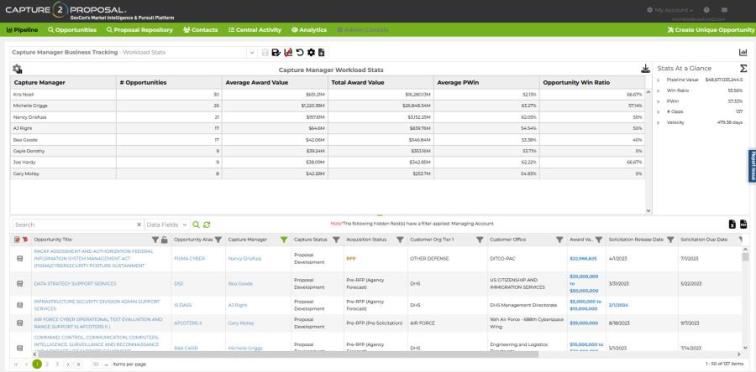Expand Pipeline Value in Stats At a Glance
This screenshot has height=372, width=756.
(659, 80)
